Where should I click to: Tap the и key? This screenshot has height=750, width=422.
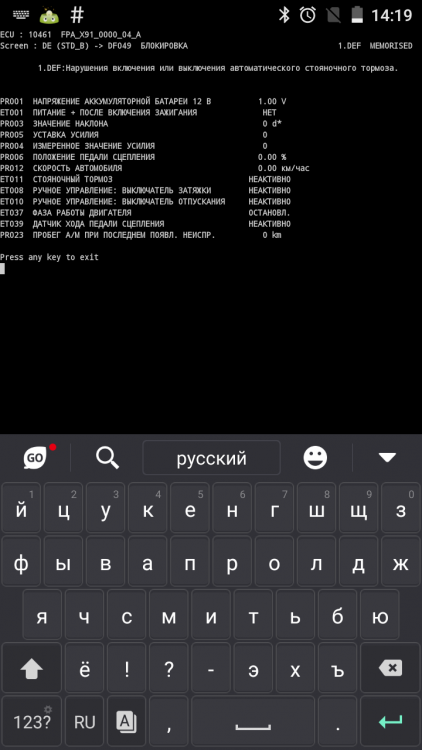(x=211, y=615)
